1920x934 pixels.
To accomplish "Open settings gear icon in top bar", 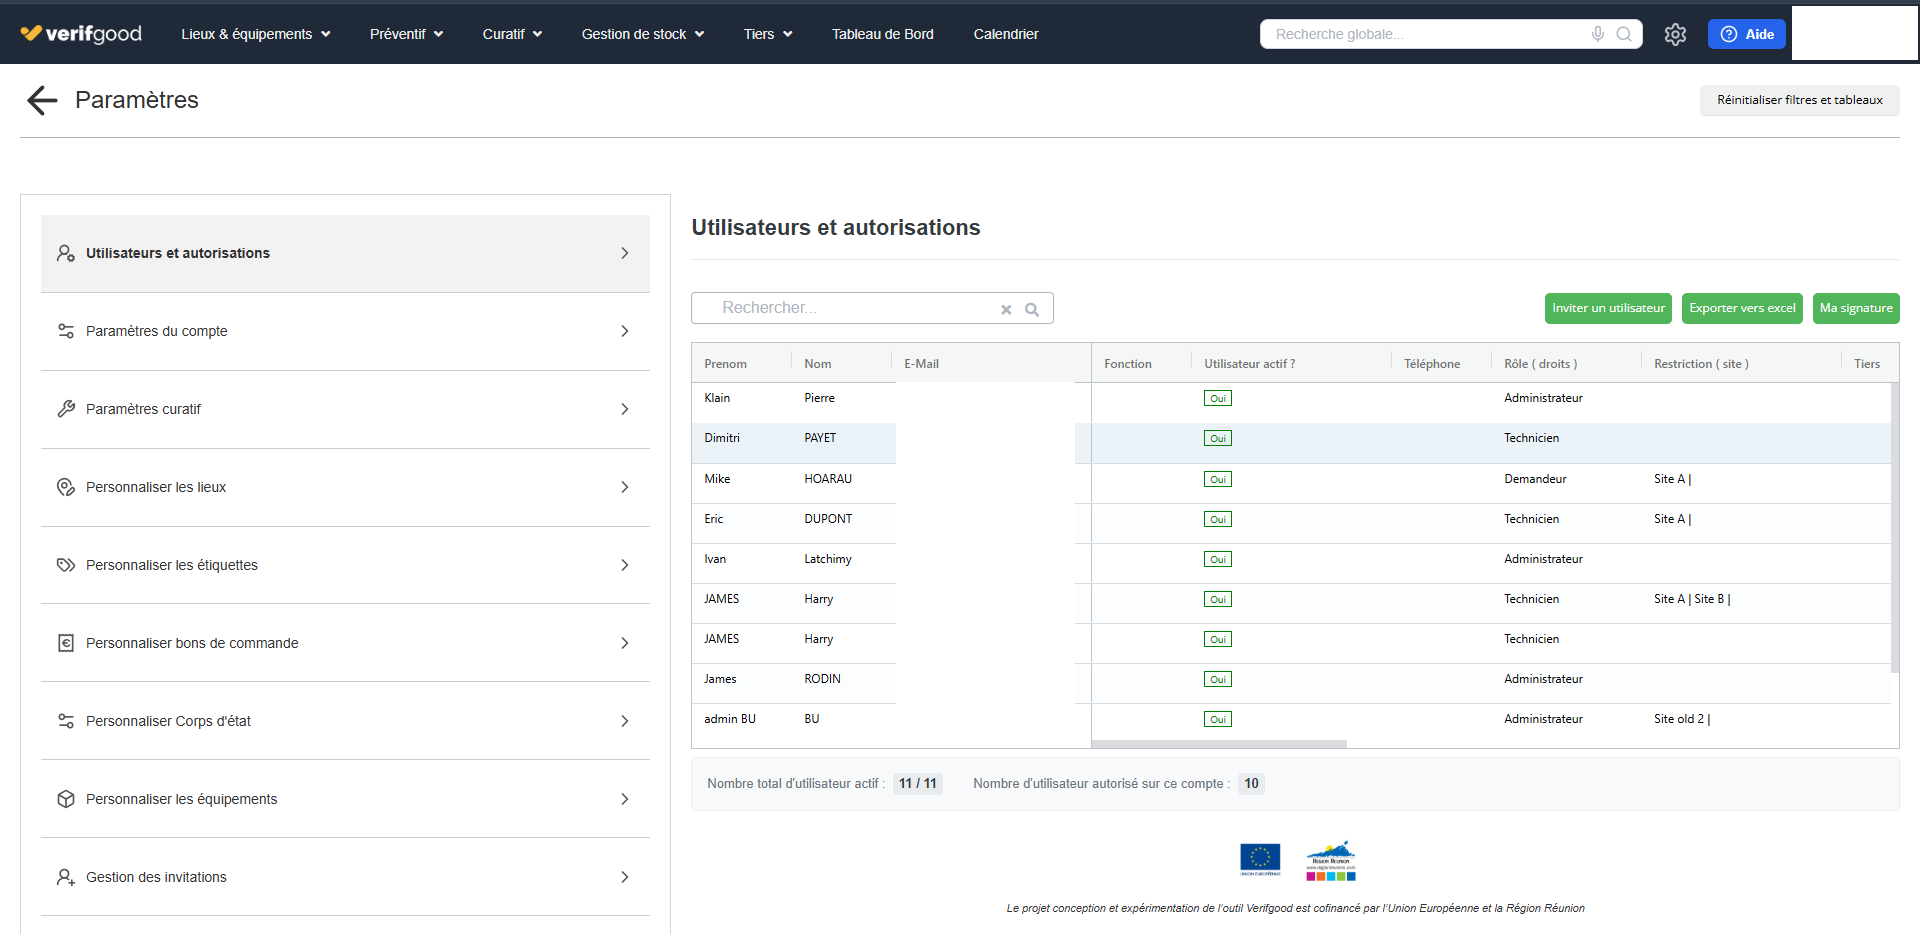I will click(1675, 34).
